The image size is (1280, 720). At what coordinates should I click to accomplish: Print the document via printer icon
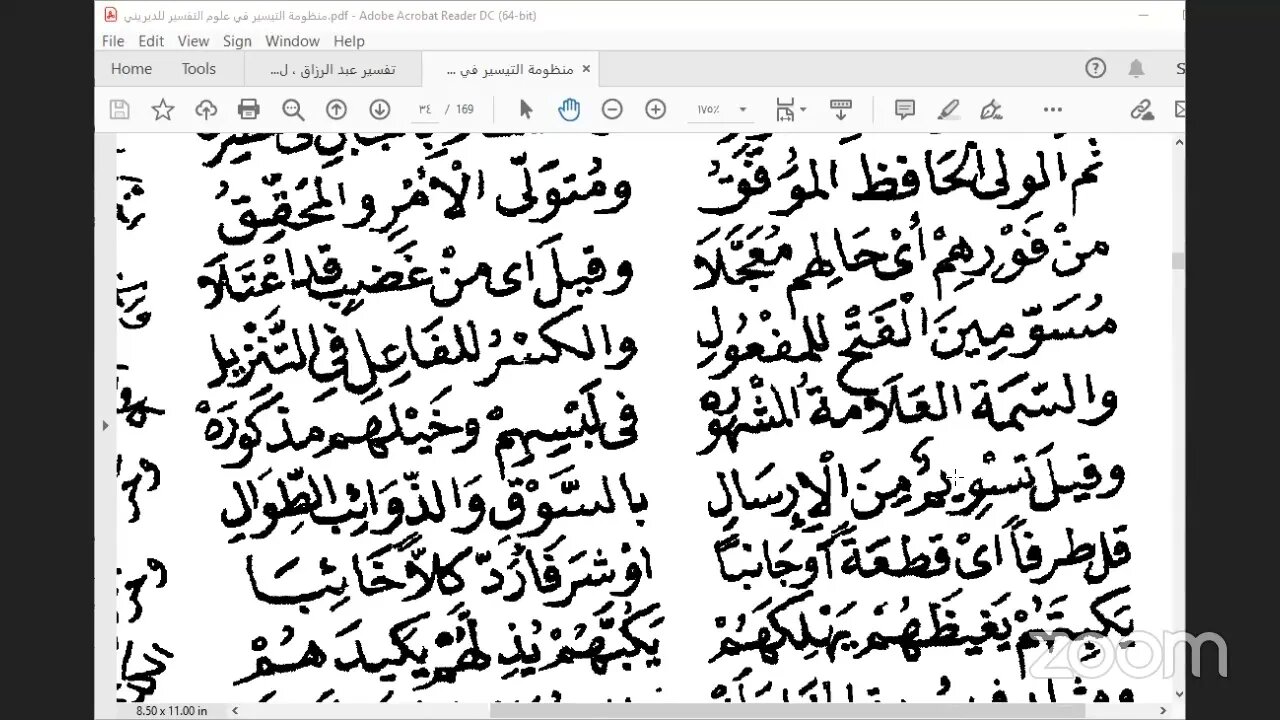pos(249,110)
